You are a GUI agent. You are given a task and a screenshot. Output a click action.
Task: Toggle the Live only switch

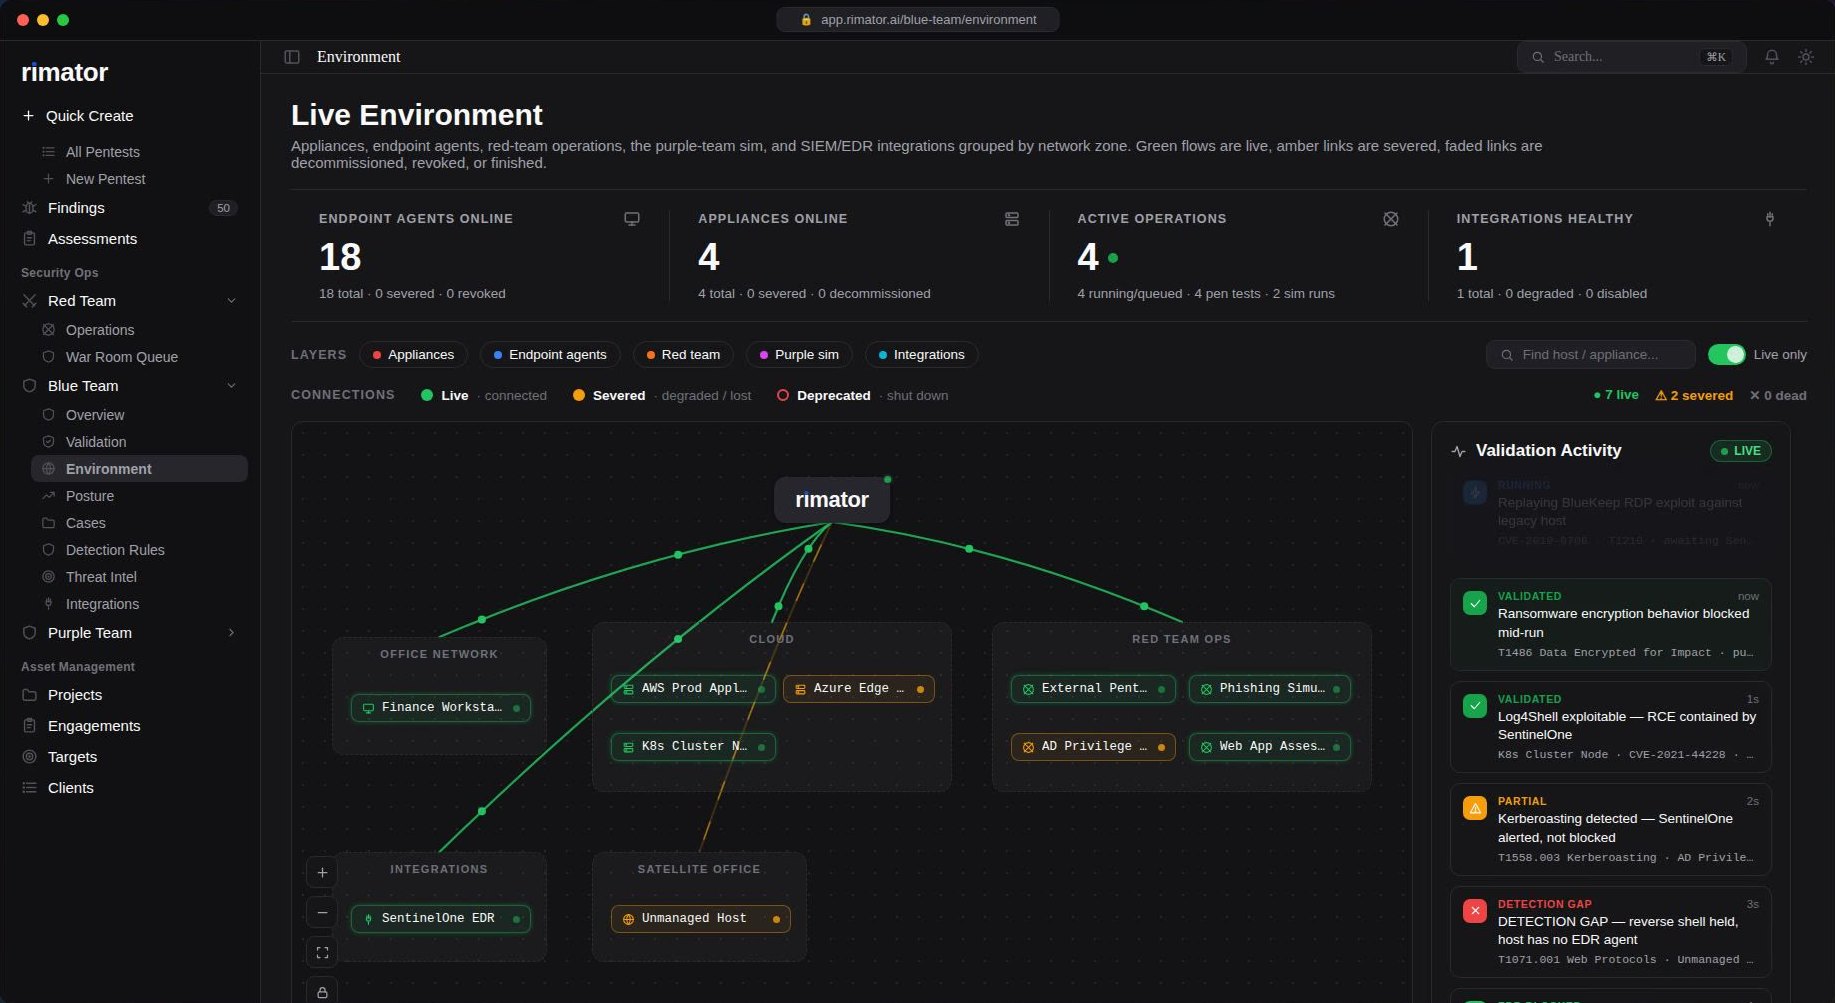point(1727,355)
